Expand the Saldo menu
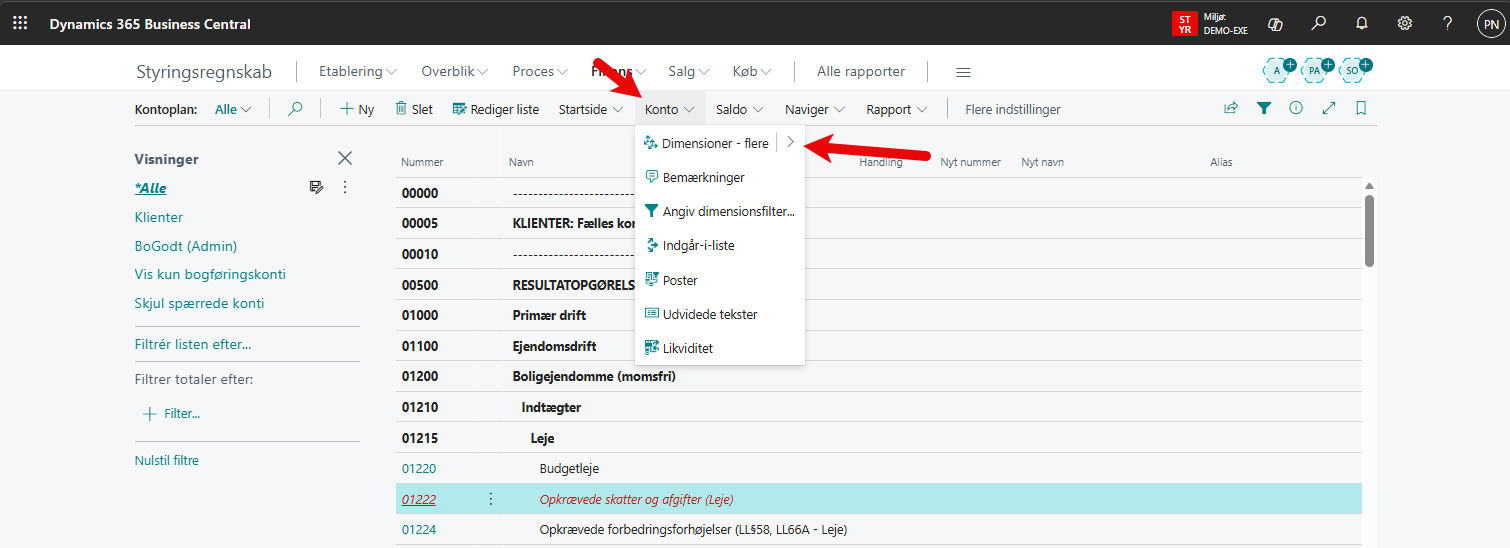The image size is (1510, 548). click(739, 109)
